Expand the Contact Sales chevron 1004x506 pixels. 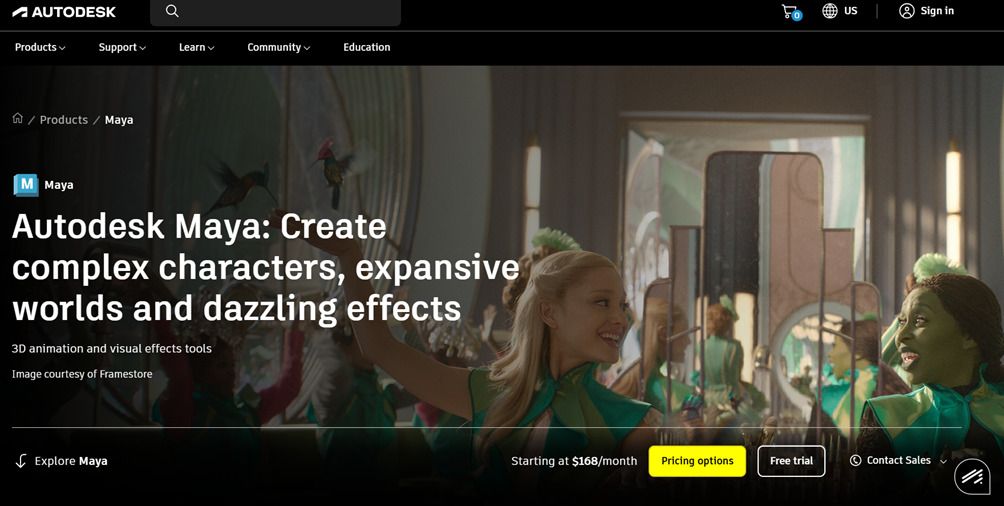point(943,461)
